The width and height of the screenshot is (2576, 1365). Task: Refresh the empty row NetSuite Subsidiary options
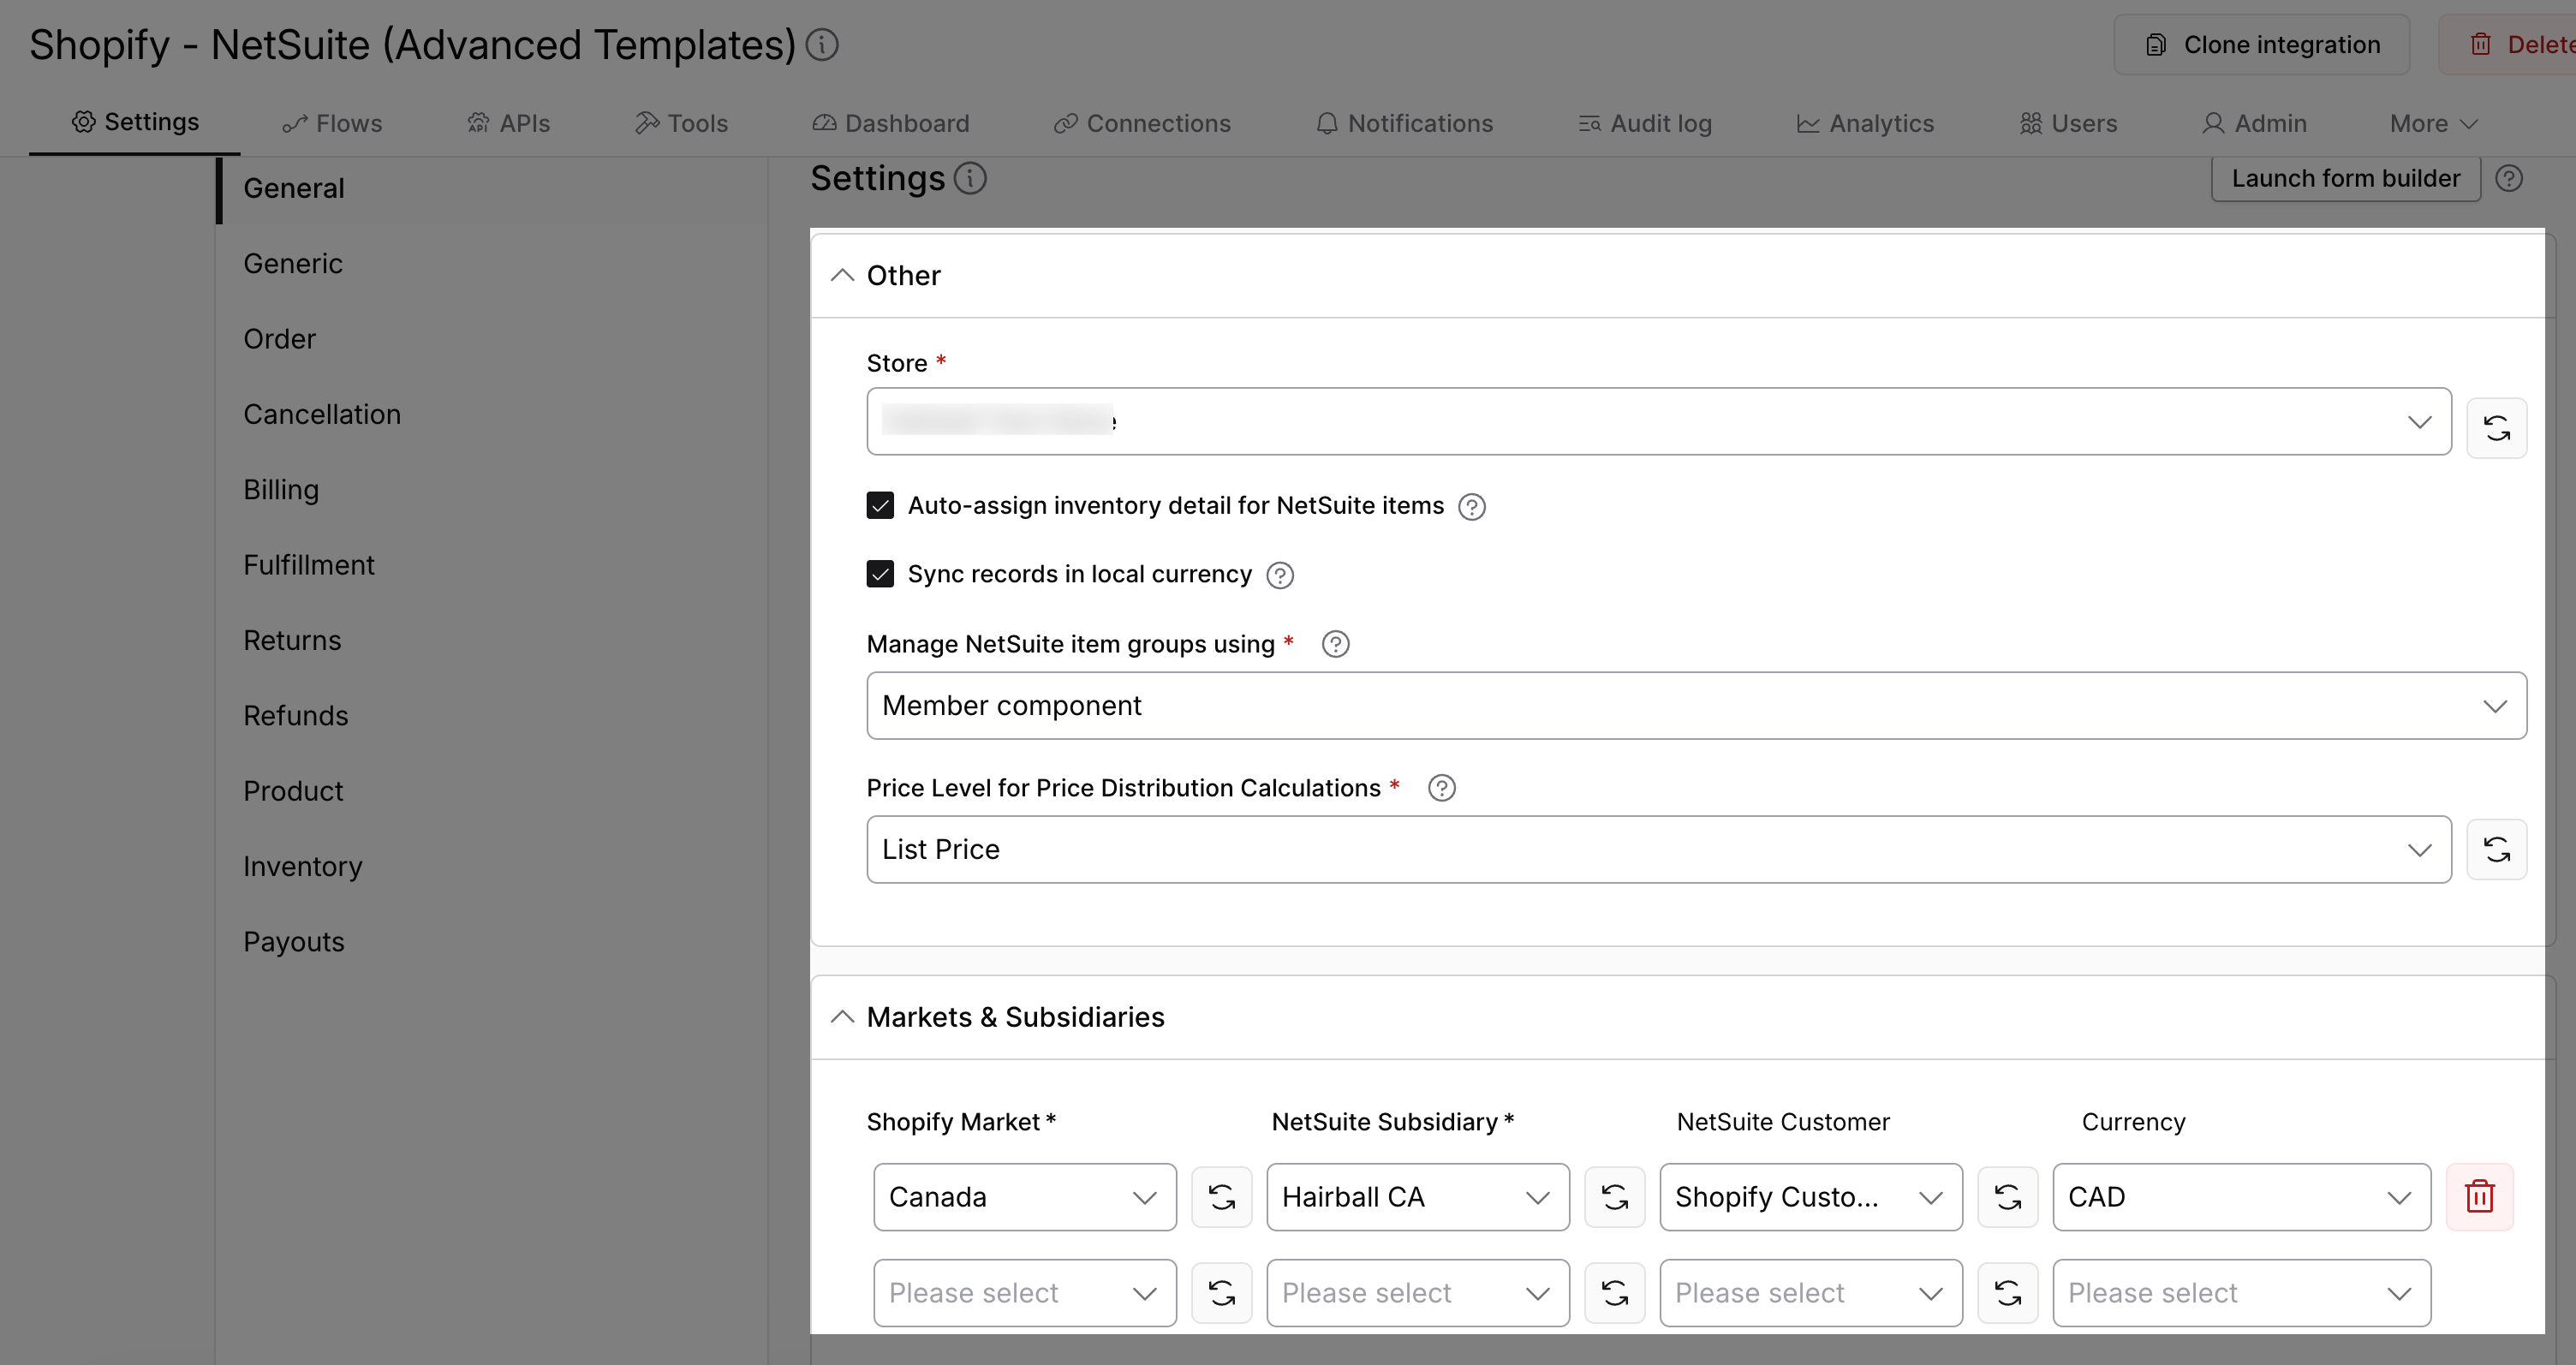pos(1614,1293)
